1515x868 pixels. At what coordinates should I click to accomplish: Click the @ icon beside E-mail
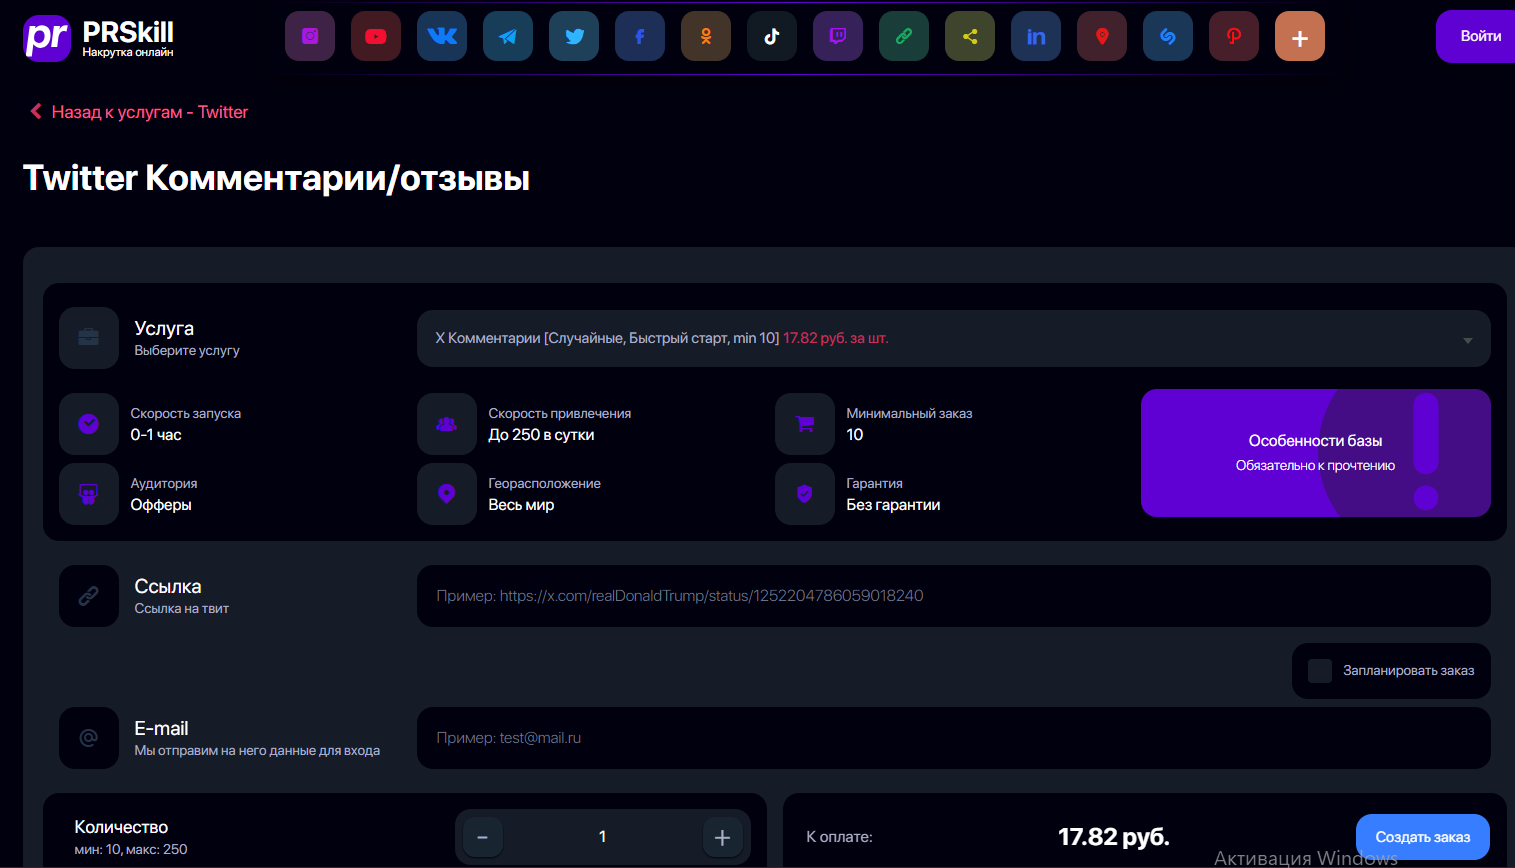pos(89,738)
